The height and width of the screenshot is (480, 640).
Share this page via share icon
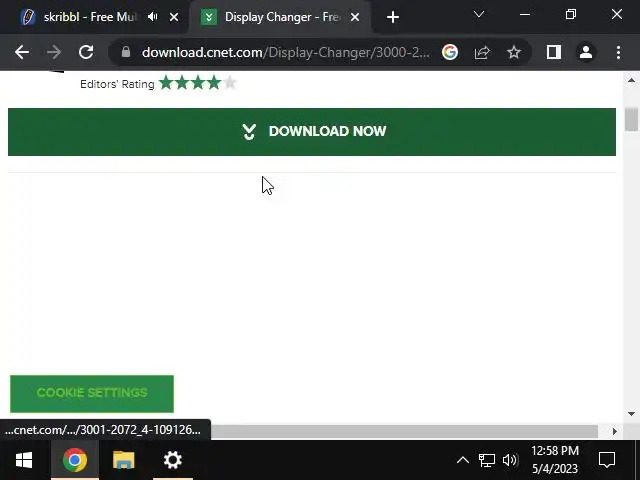pyautogui.click(x=482, y=52)
